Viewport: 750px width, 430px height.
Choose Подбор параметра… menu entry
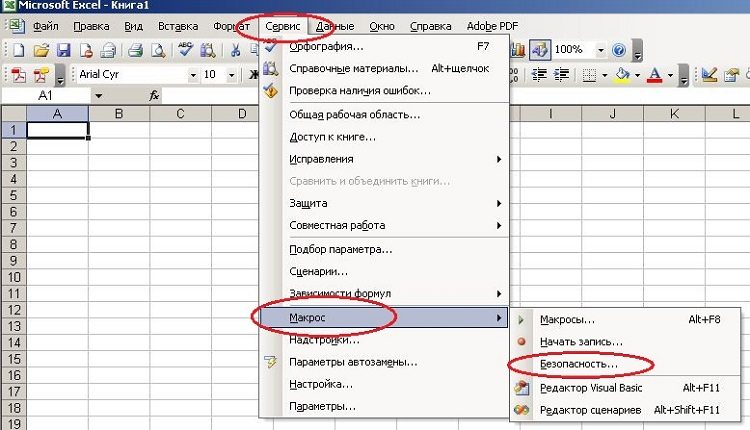pos(383,249)
